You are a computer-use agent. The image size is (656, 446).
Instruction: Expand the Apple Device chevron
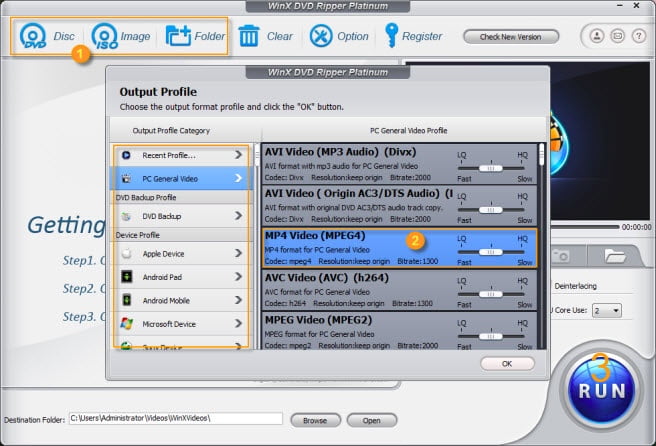(238, 253)
